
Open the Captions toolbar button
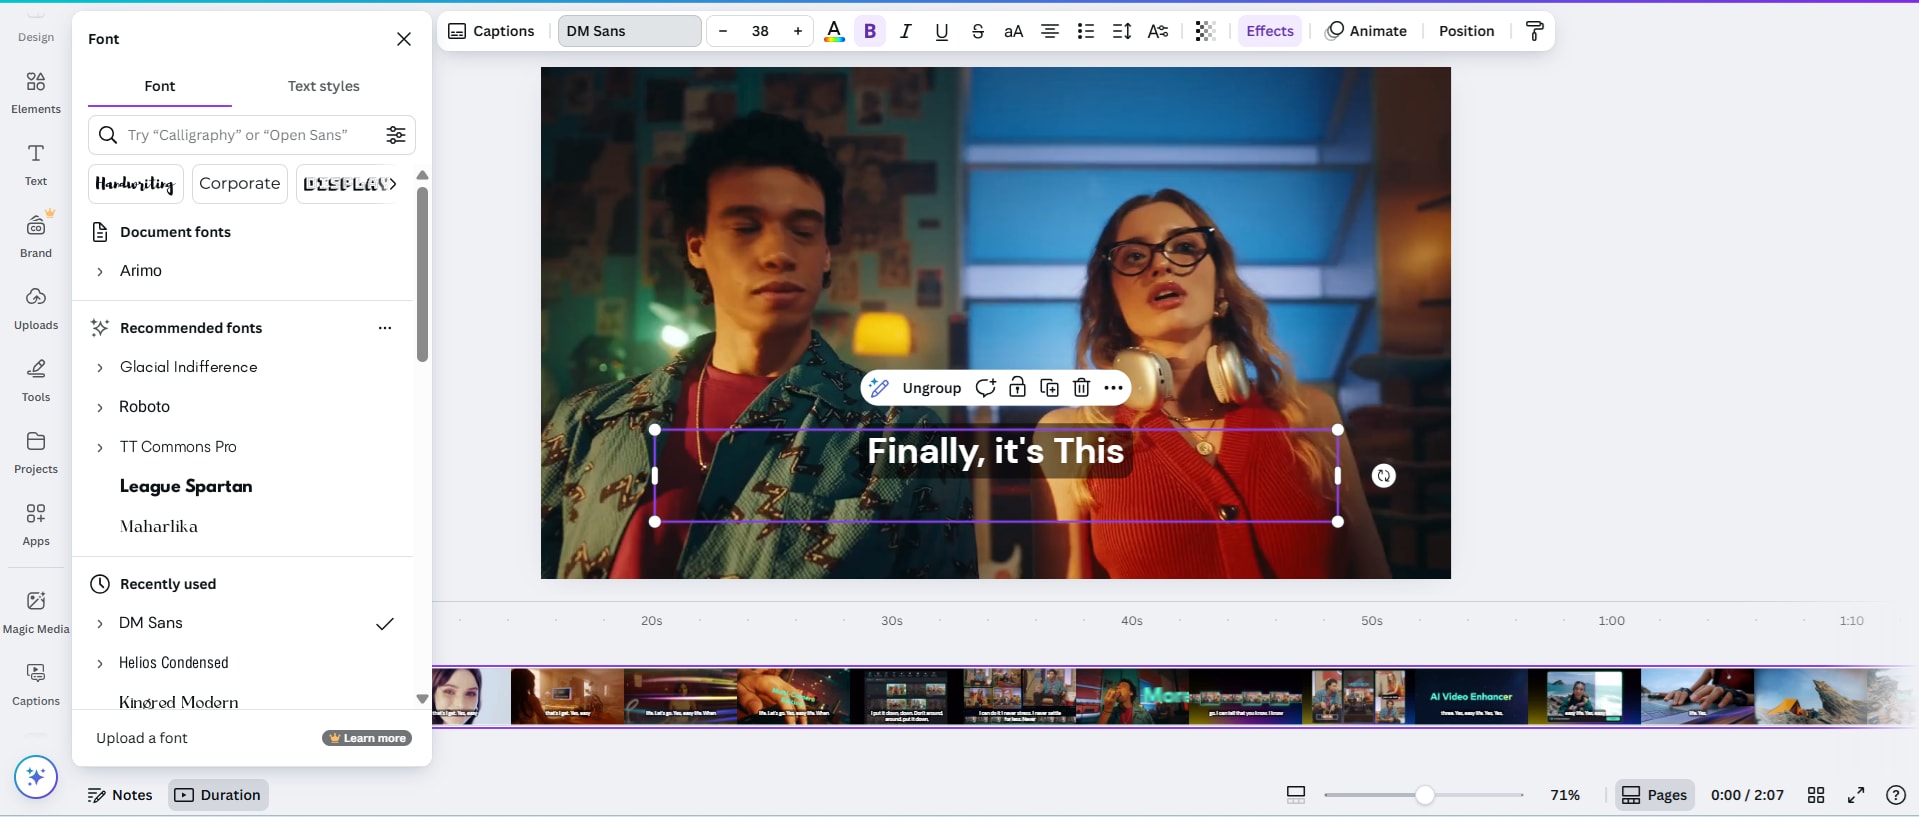491,31
